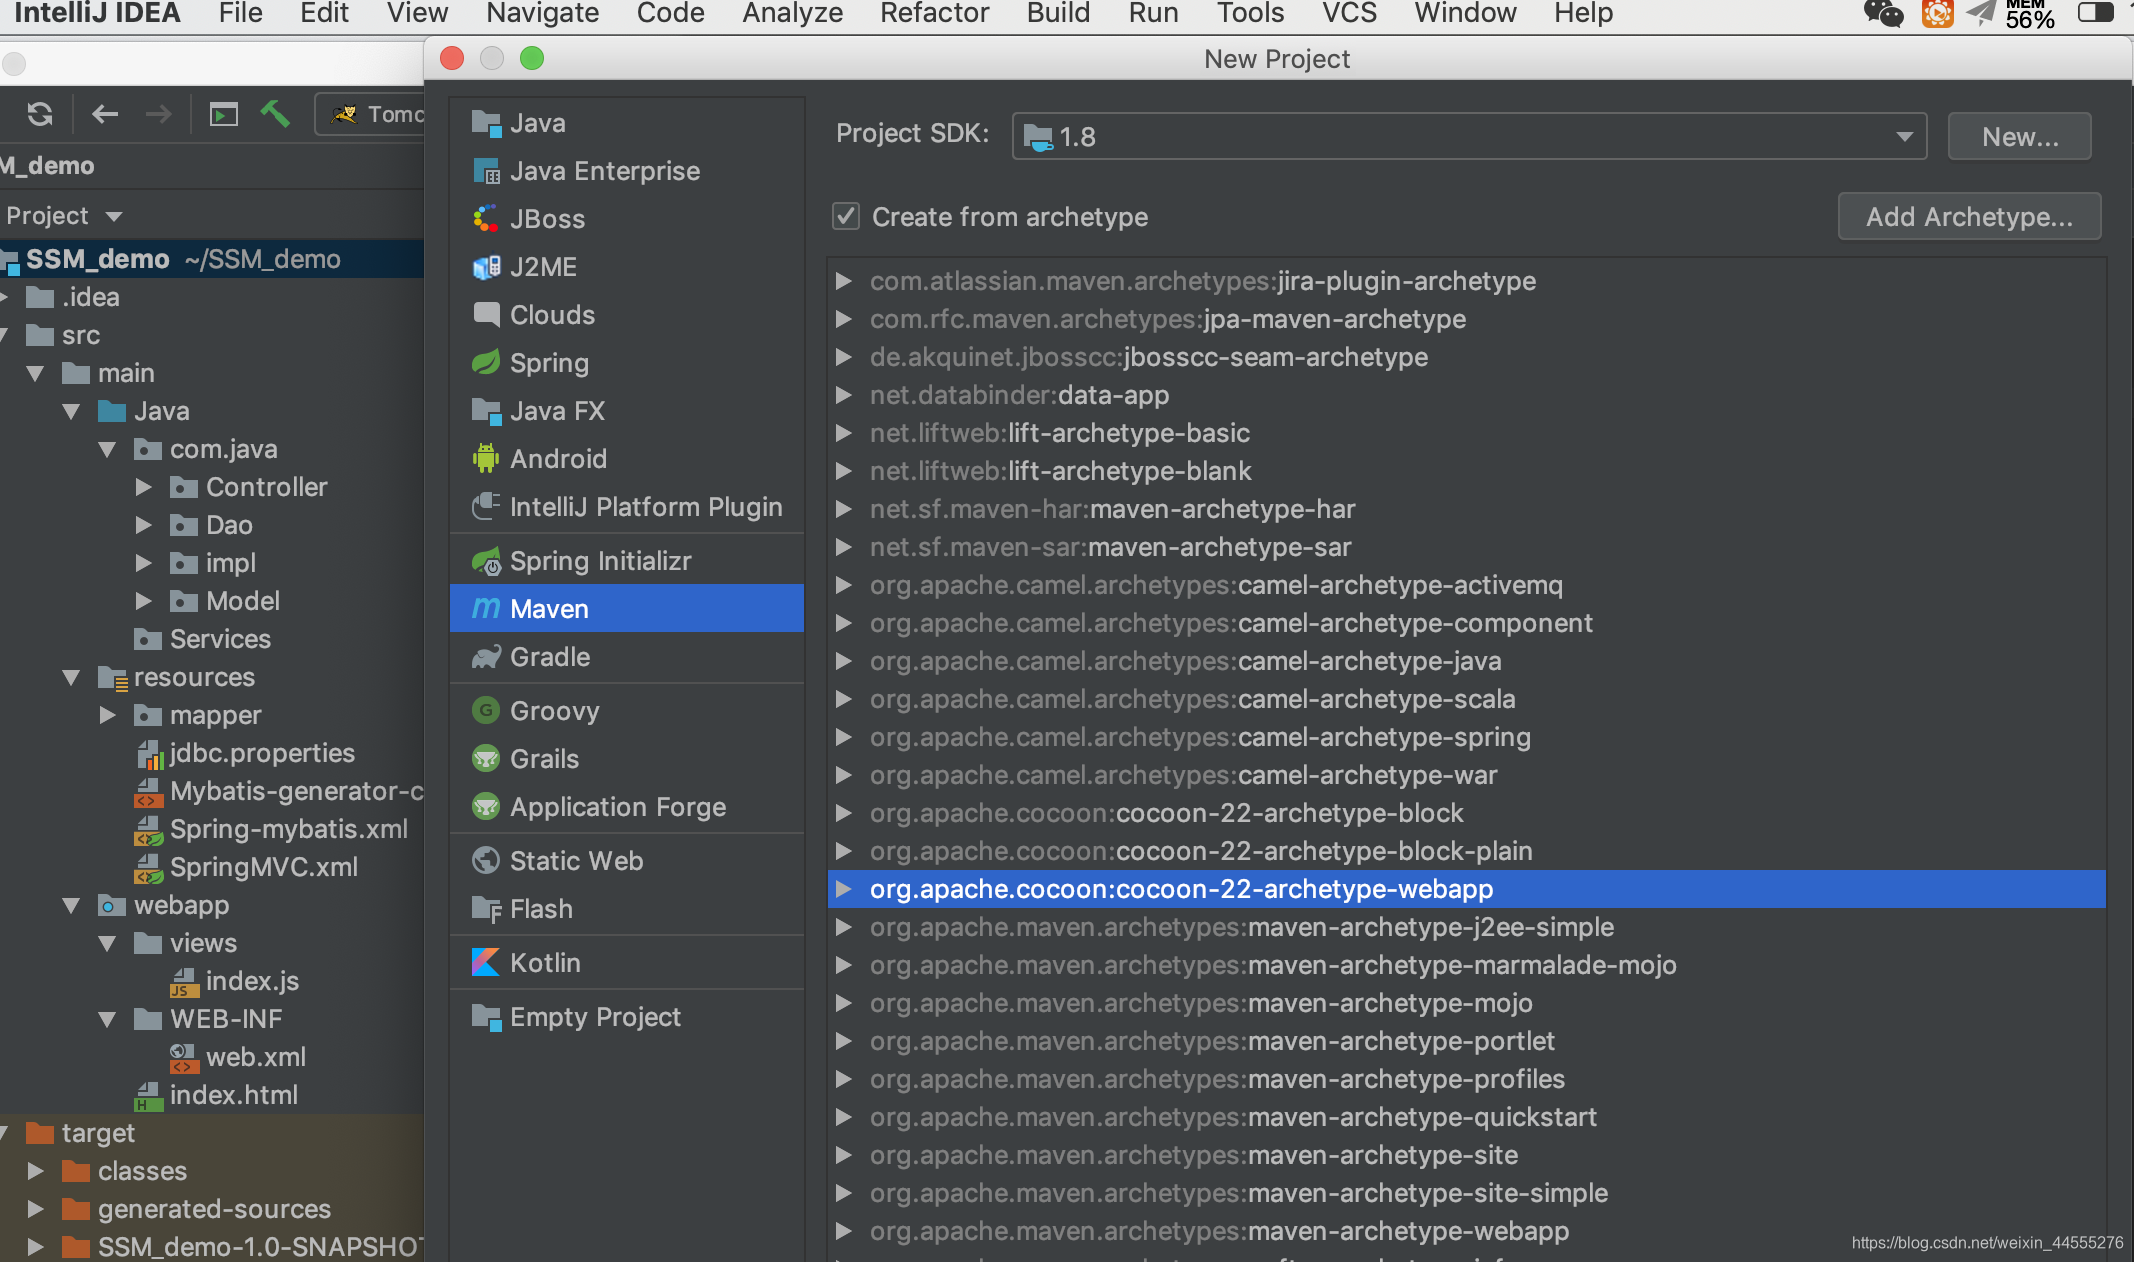The width and height of the screenshot is (2134, 1262).
Task: Click the back navigation arrow
Action: pyautogui.click(x=105, y=114)
